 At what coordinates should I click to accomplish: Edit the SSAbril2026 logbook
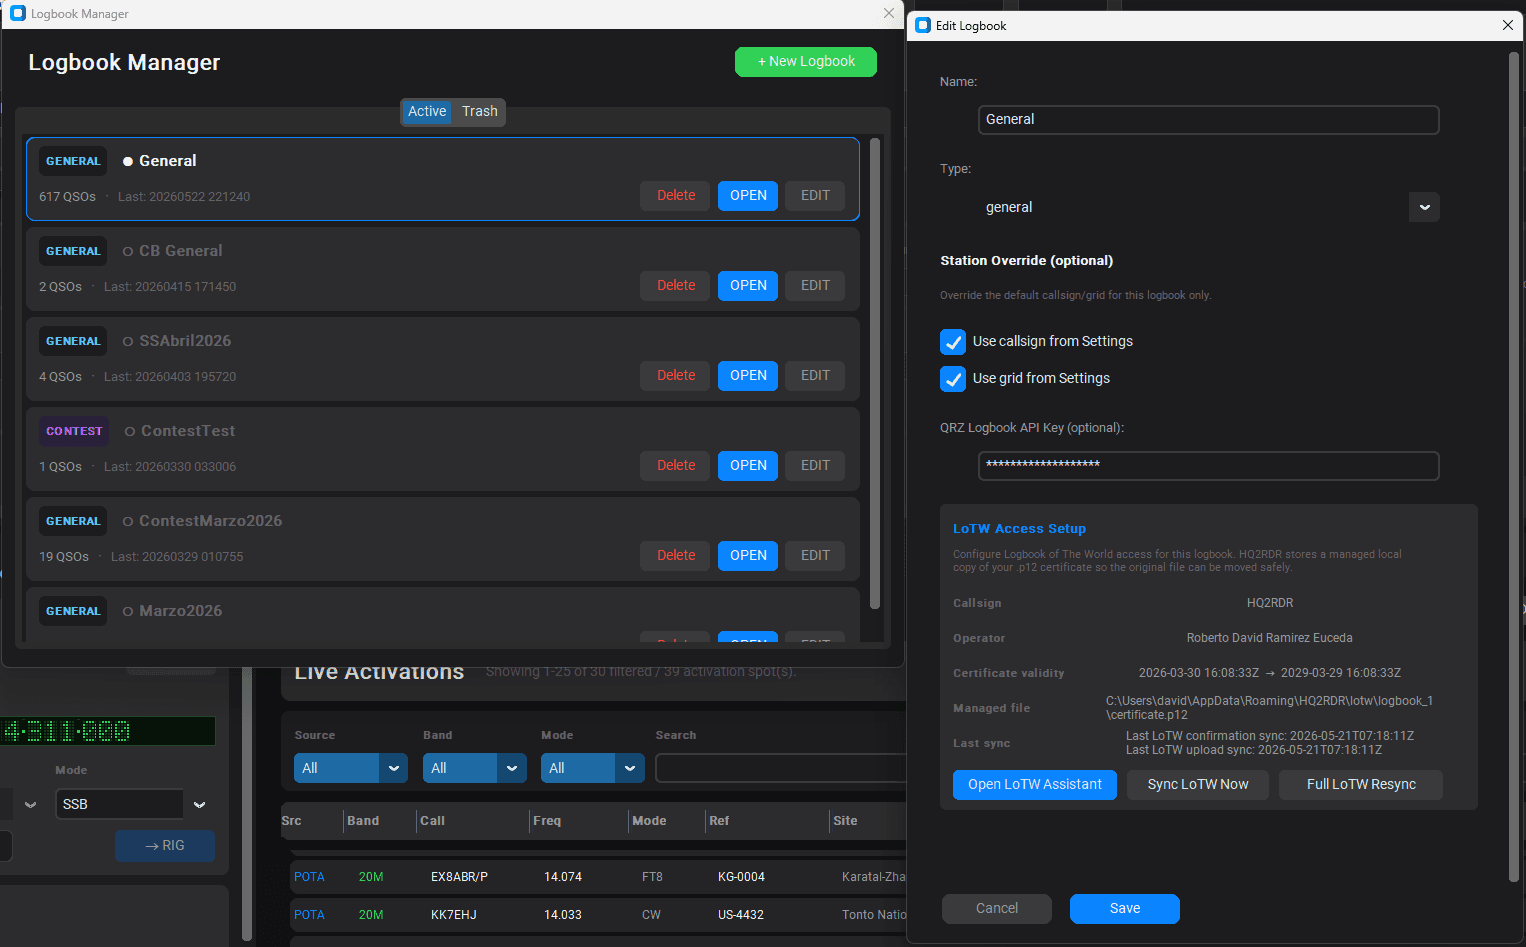pyautogui.click(x=815, y=376)
